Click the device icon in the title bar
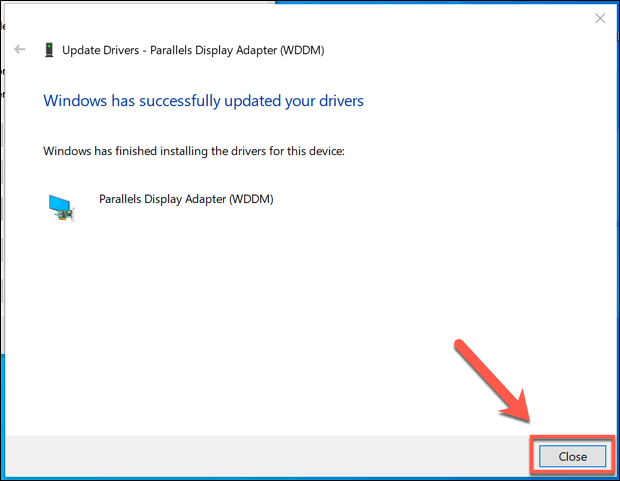The width and height of the screenshot is (620, 481). click(x=49, y=50)
